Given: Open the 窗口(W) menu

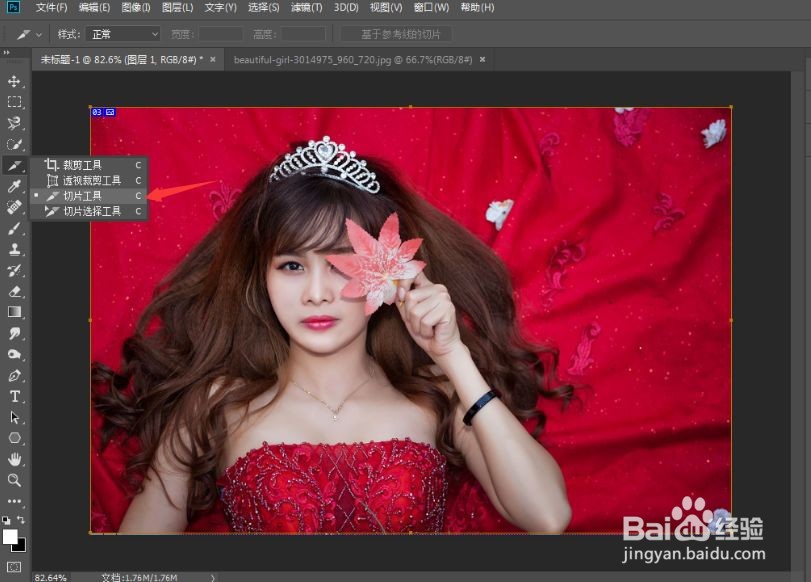Looking at the screenshot, I should 431,7.
